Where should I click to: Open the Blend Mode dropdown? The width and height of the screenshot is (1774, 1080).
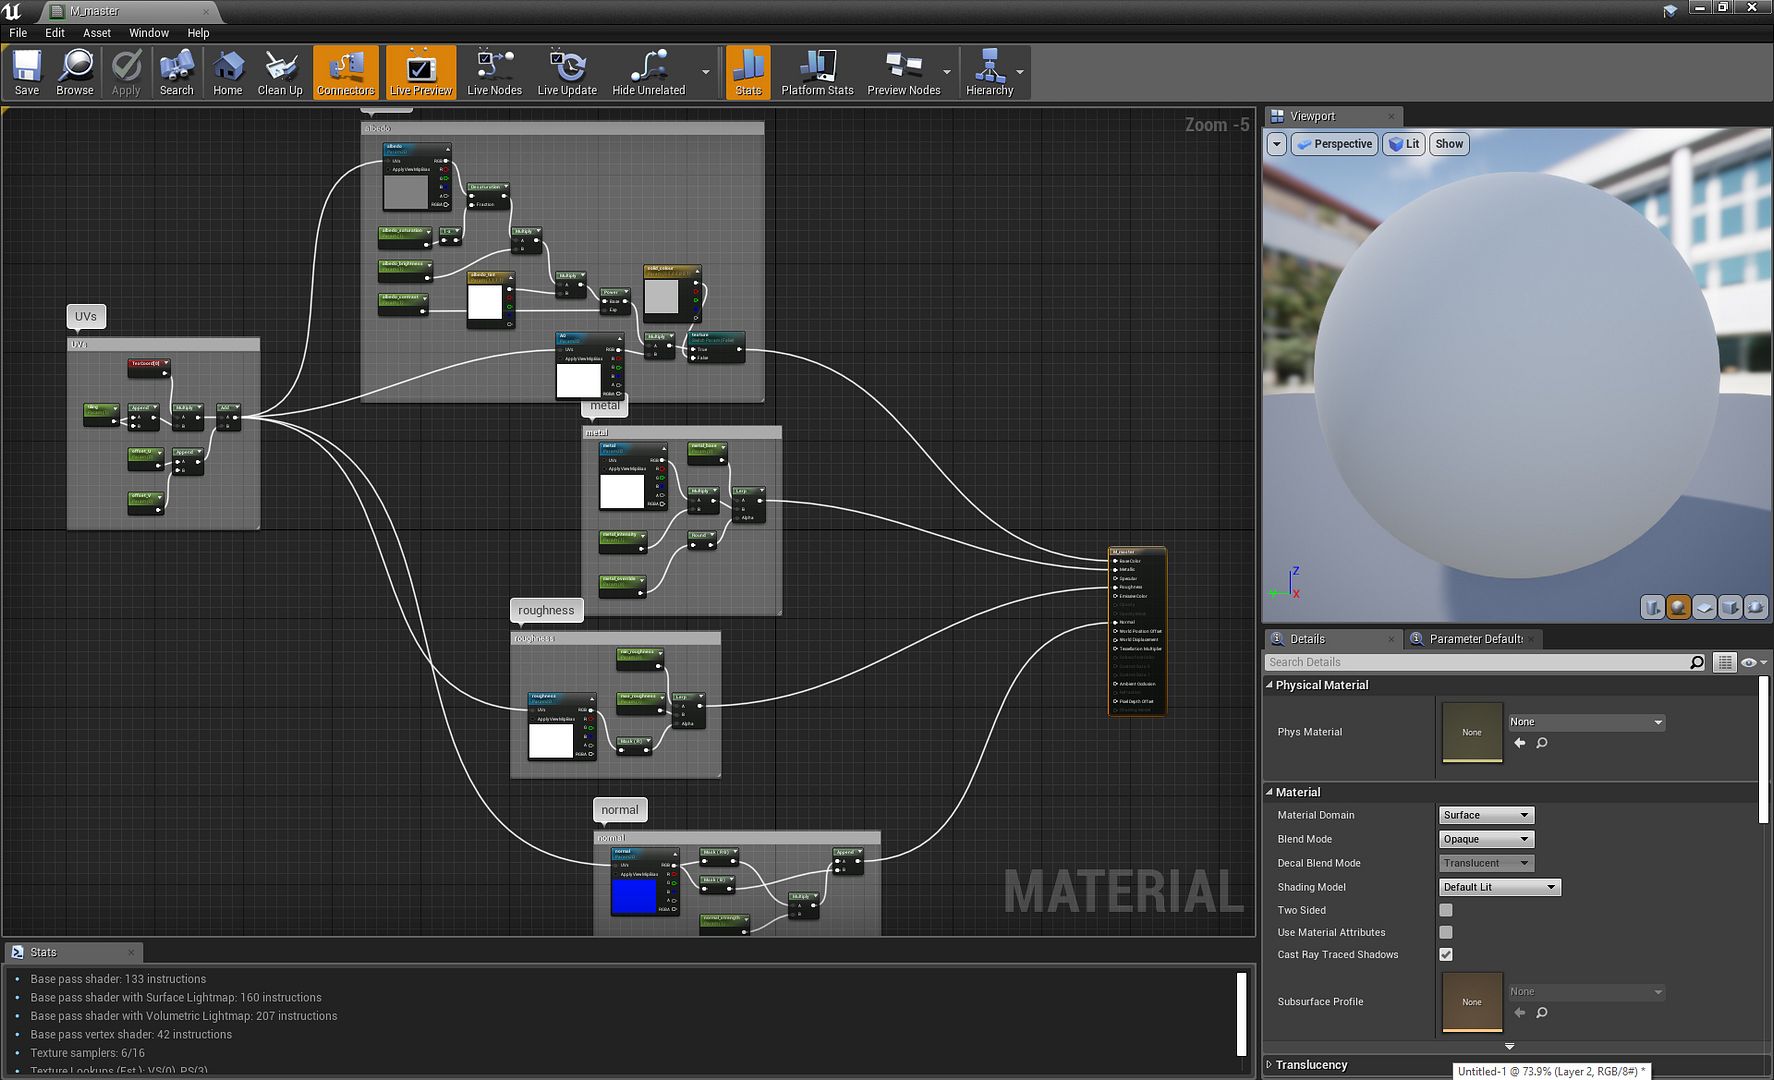[x=1486, y=839]
